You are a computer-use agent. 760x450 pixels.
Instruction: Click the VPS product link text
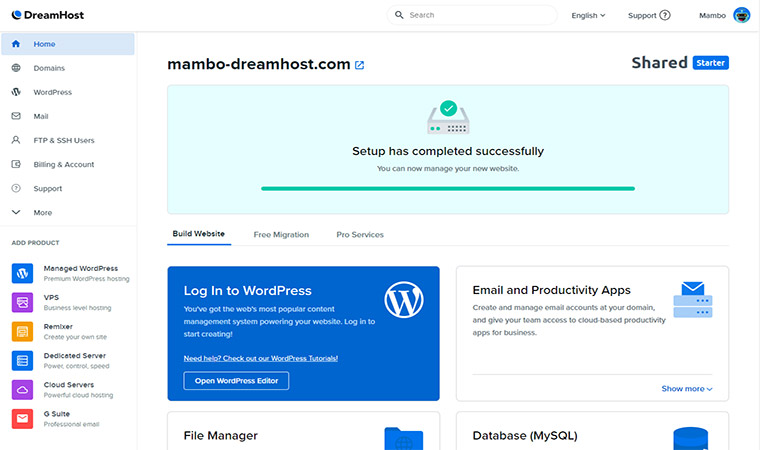pos(51,297)
